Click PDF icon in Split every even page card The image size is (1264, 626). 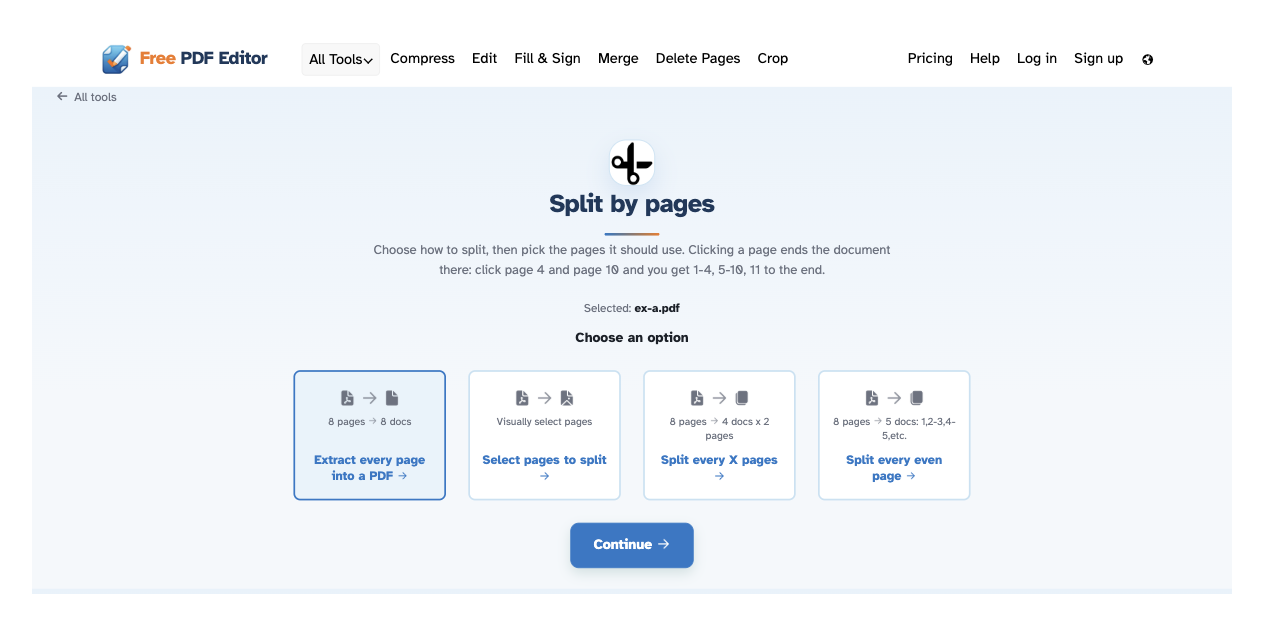(872, 398)
